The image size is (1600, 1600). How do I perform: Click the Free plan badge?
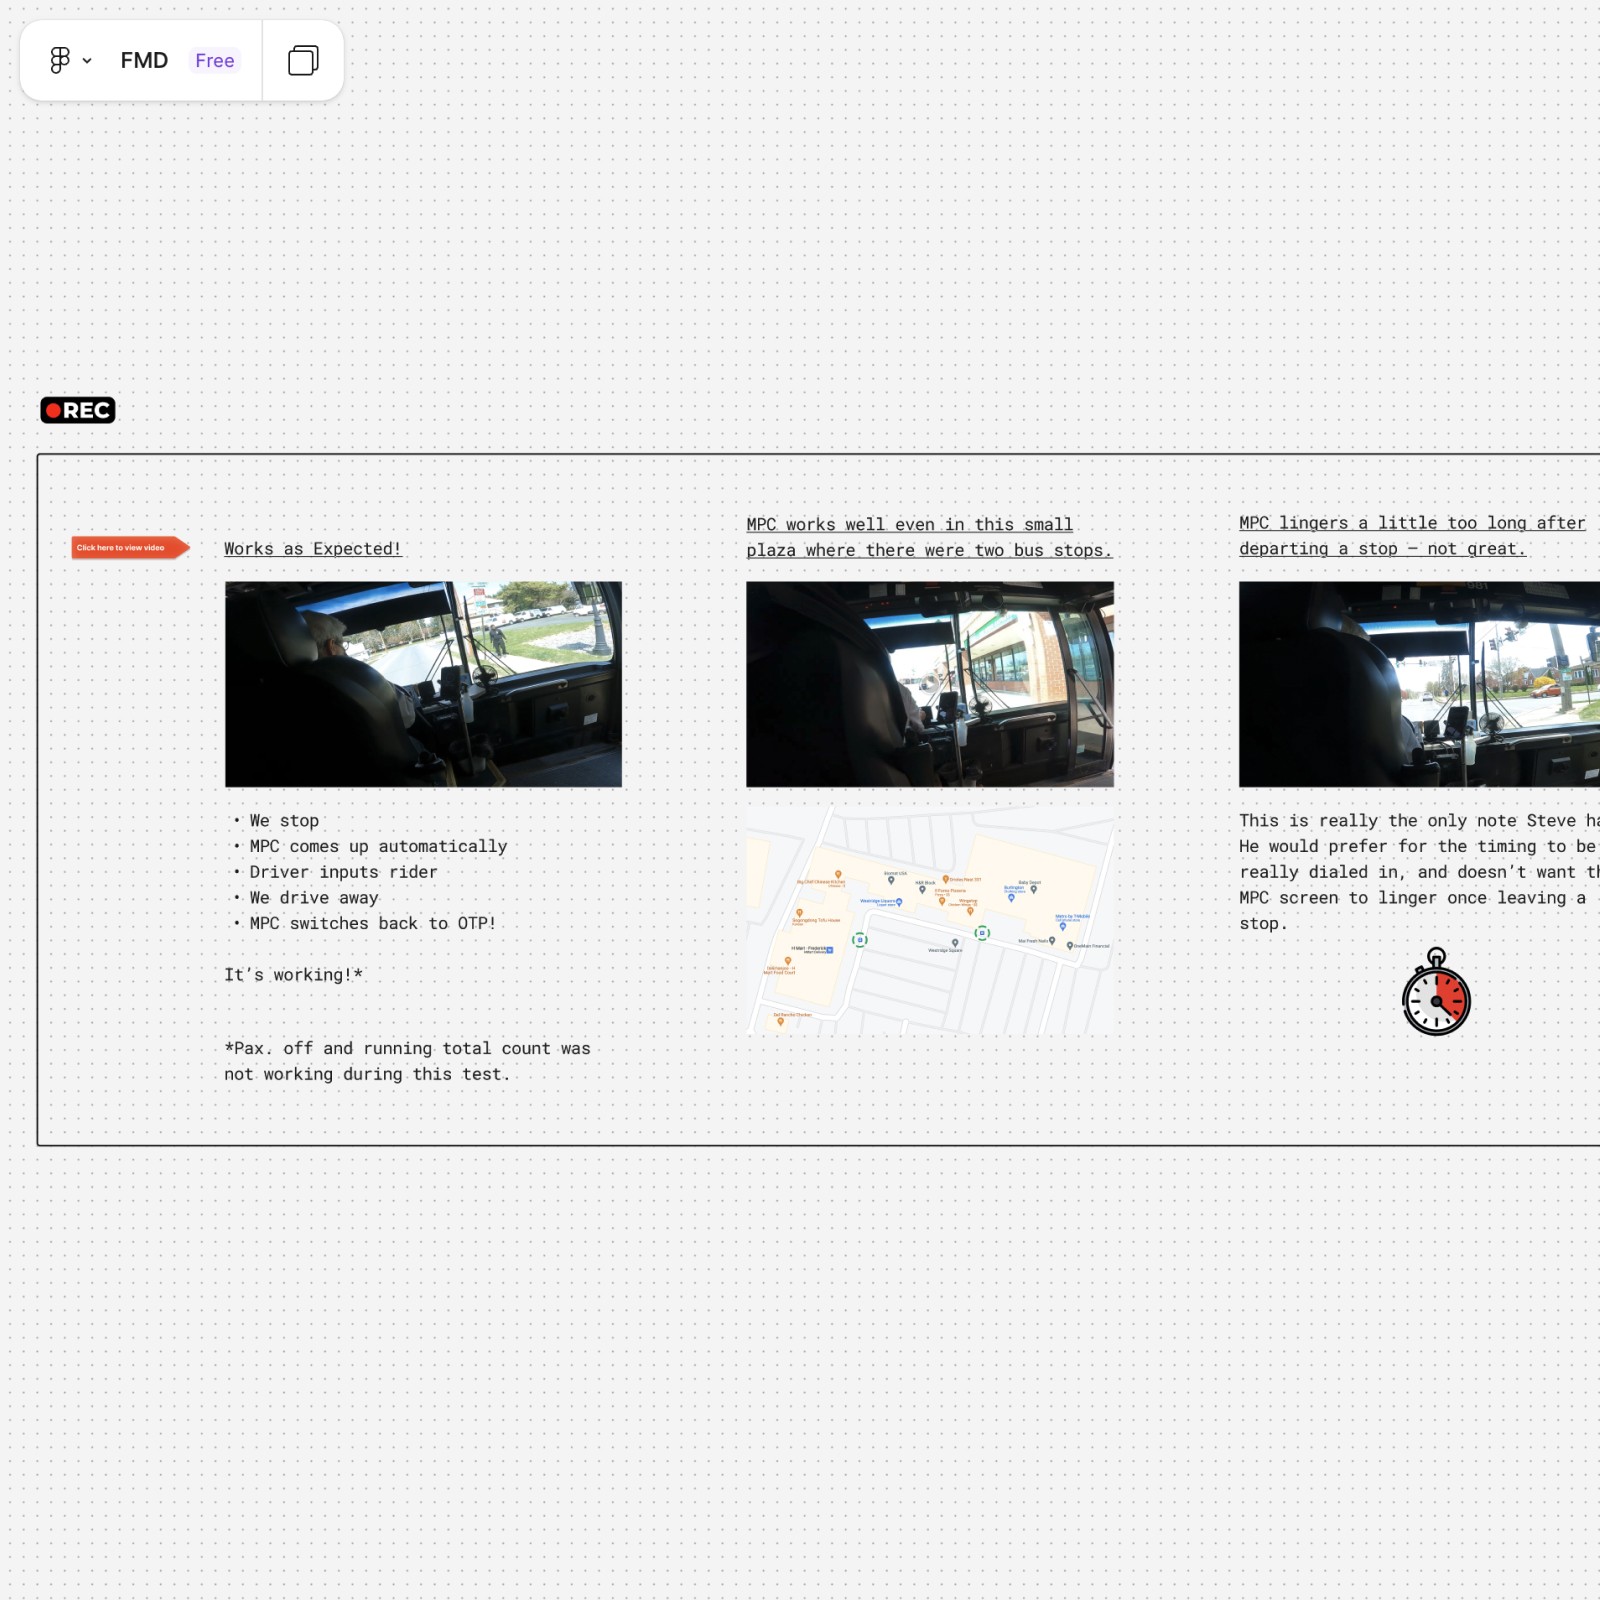pos(214,60)
